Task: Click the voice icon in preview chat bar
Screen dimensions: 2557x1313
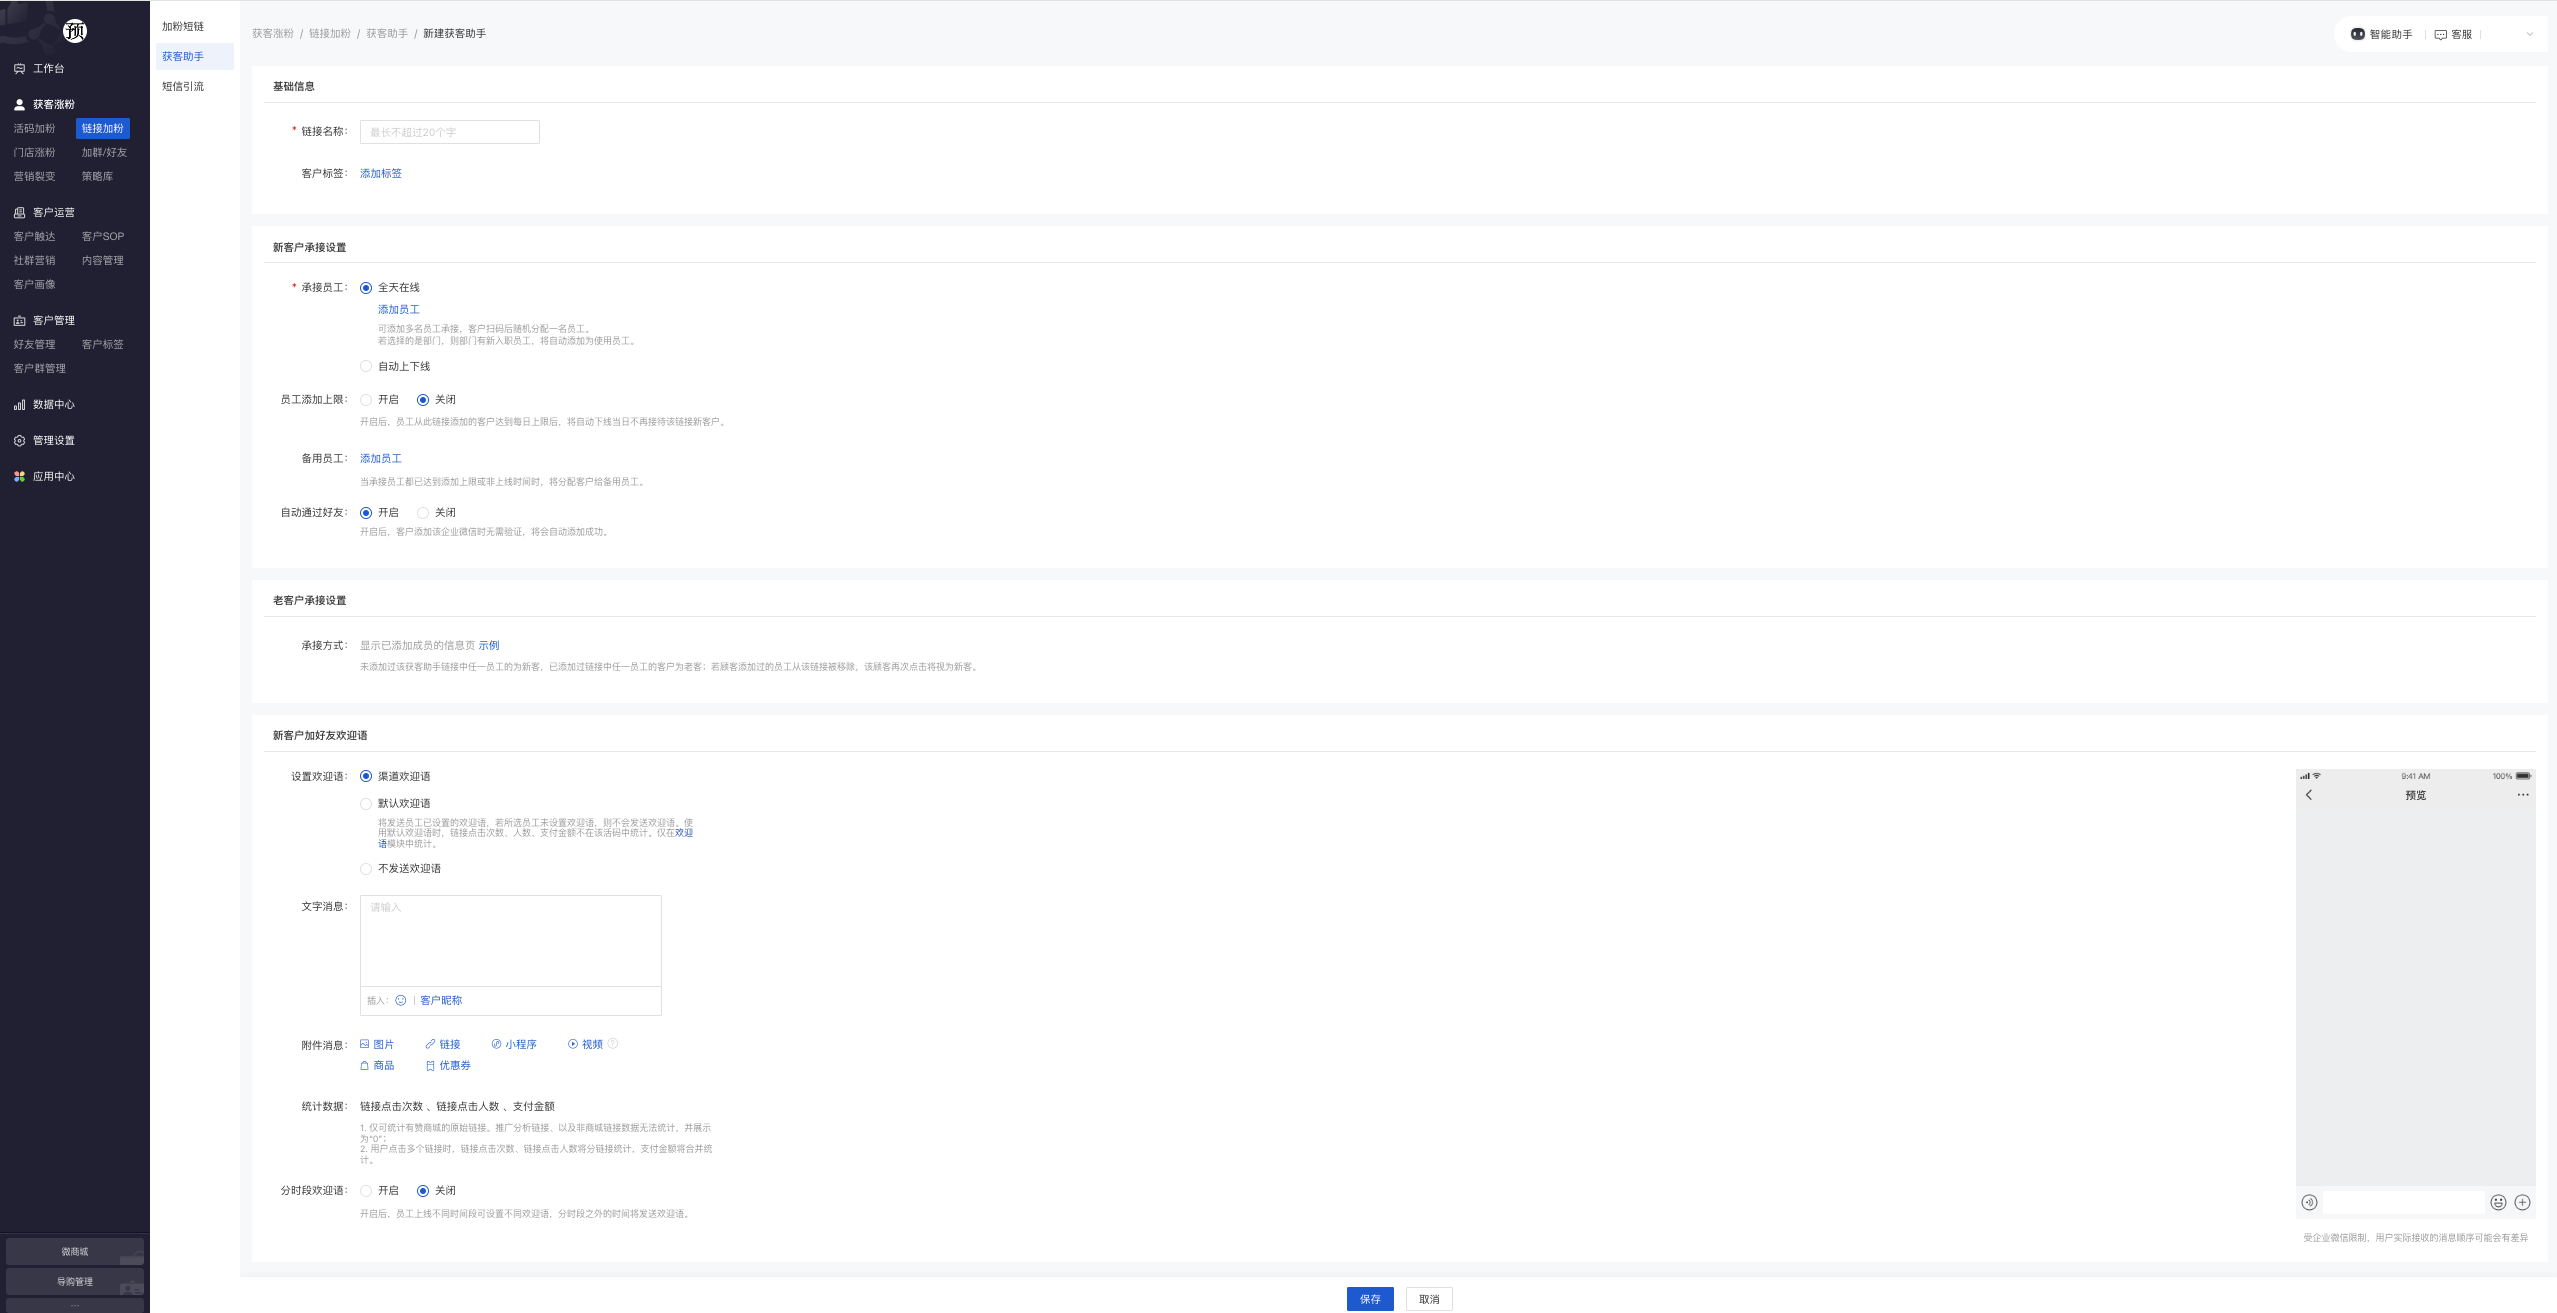Action: click(x=2309, y=1203)
